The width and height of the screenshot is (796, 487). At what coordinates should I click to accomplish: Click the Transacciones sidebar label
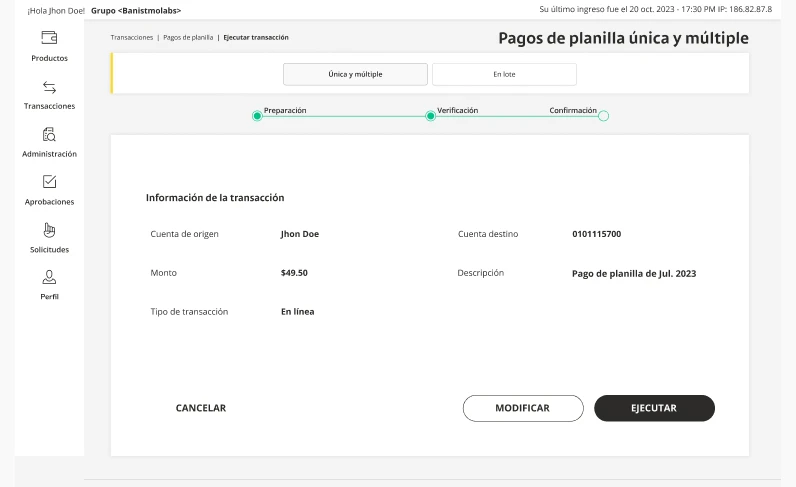coord(49,106)
